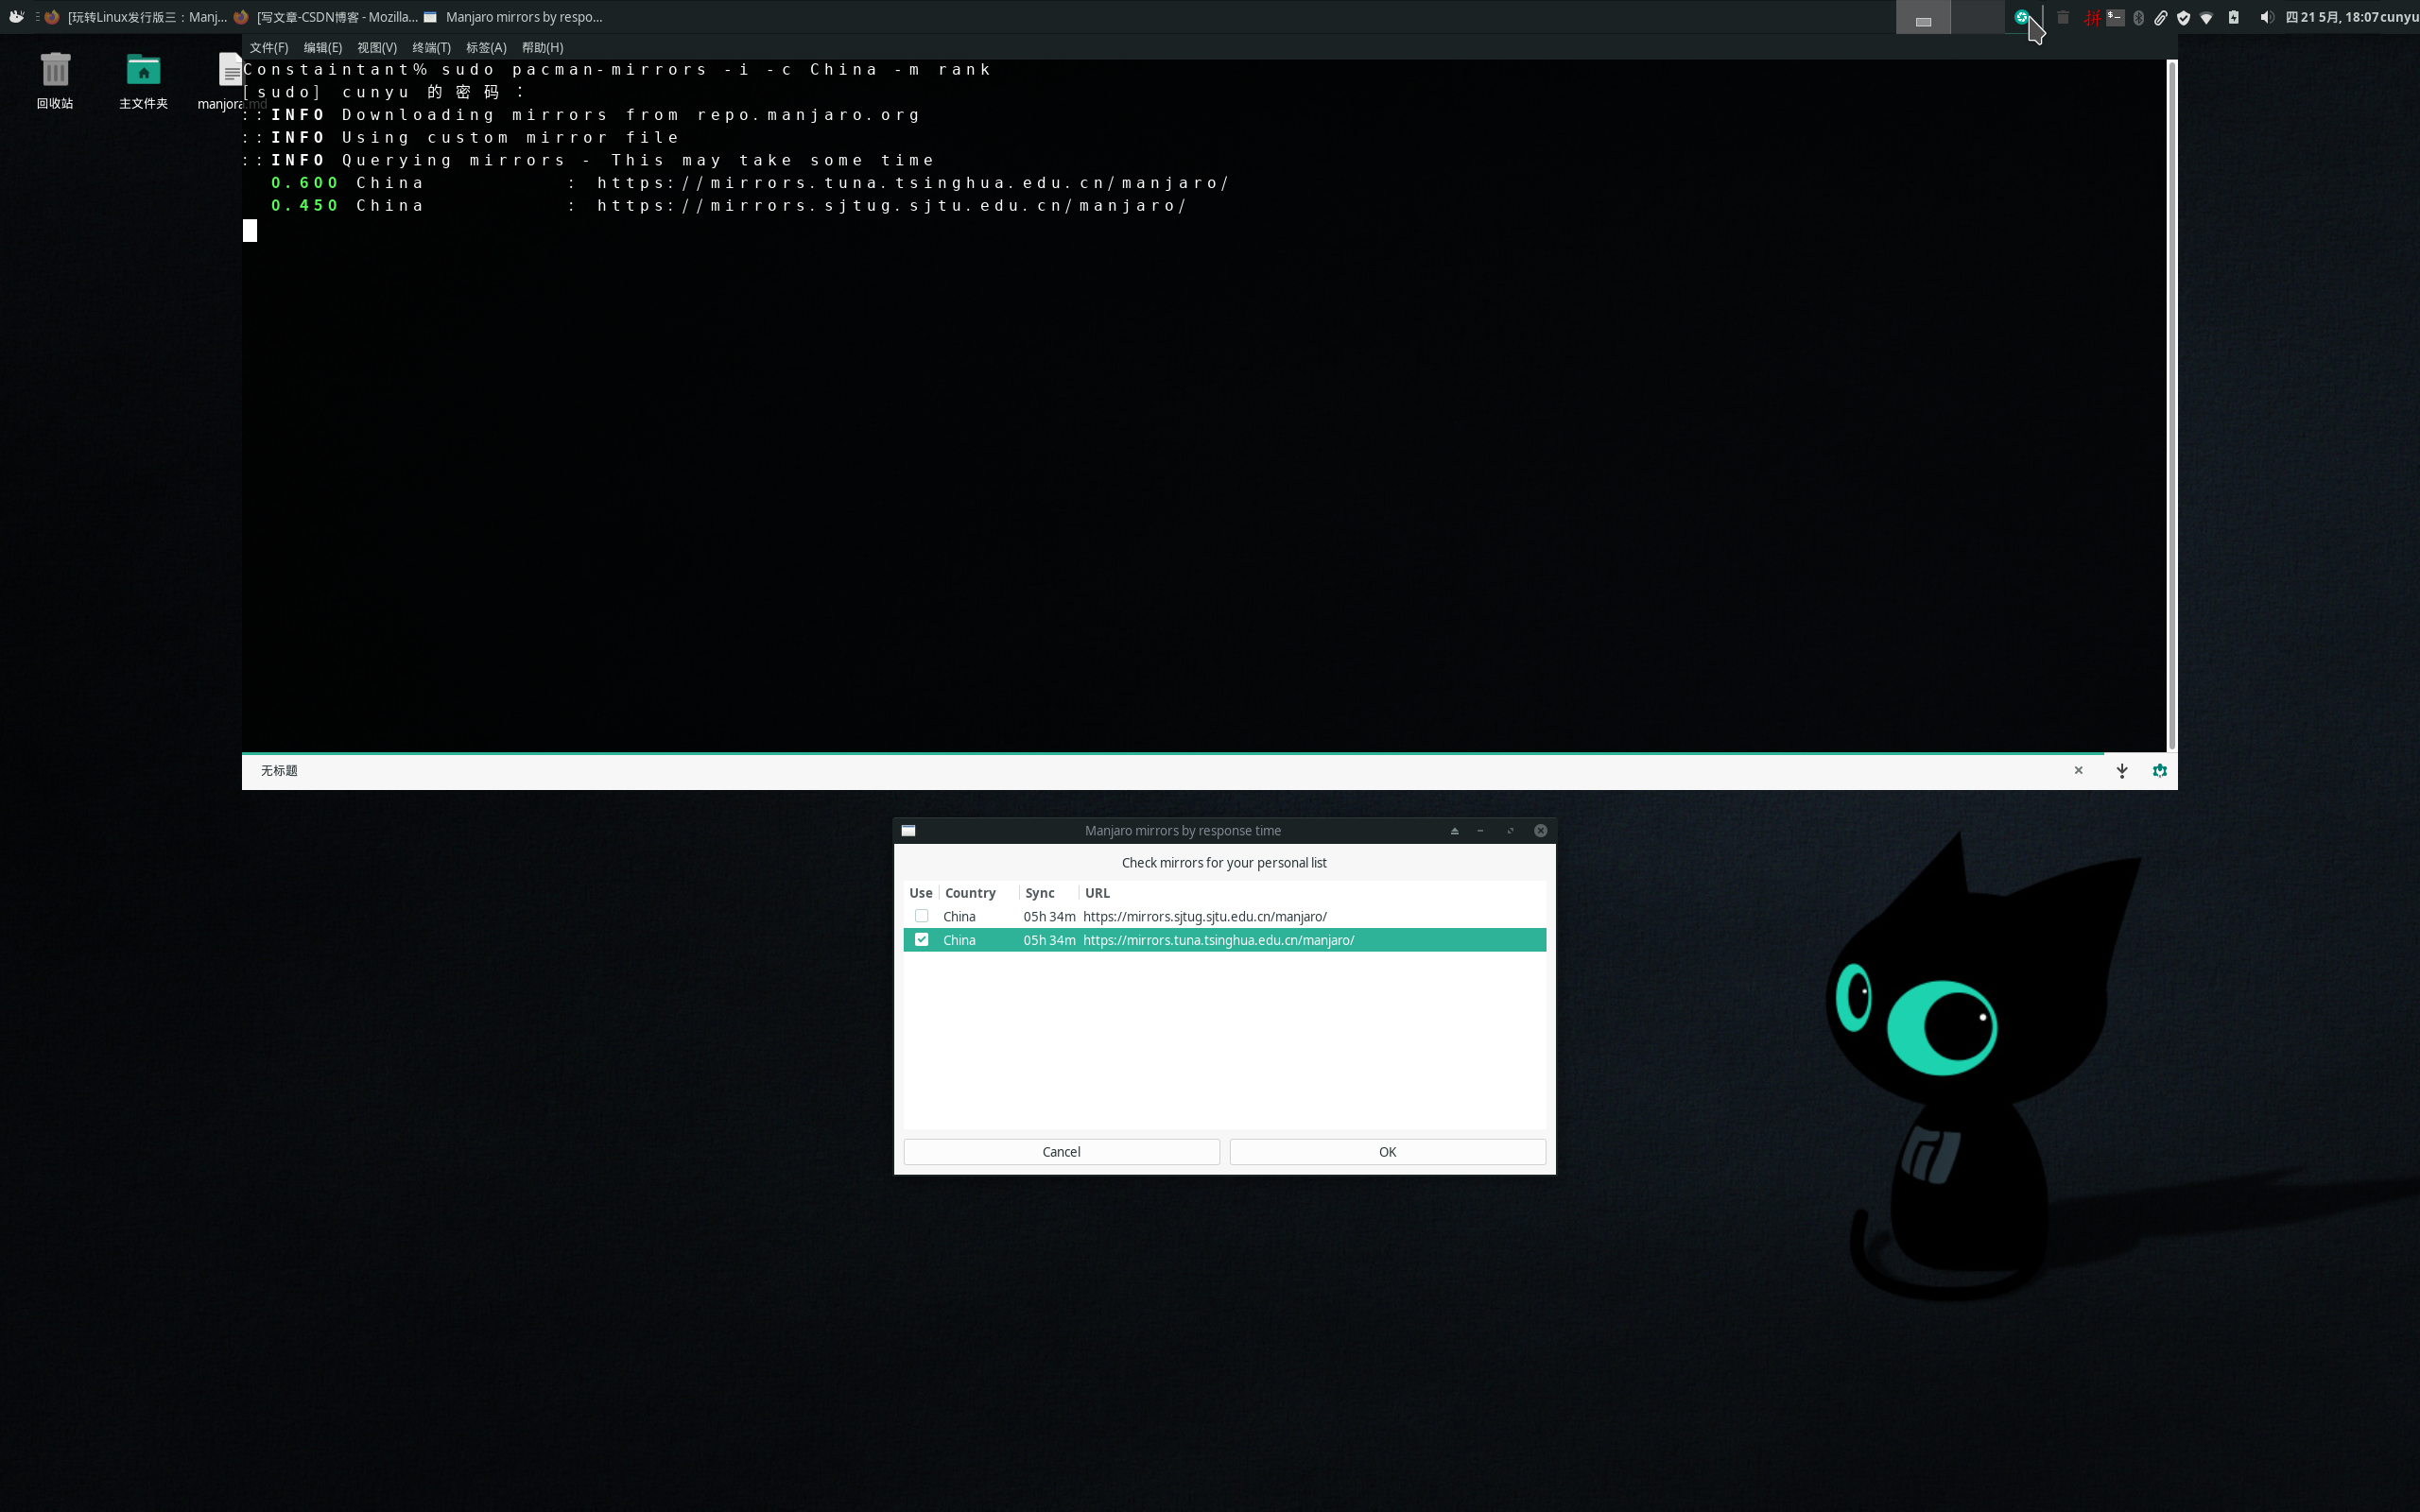Click the green screenshot tray icon
Viewport: 2420px width, 1512px height.
(x=2021, y=17)
